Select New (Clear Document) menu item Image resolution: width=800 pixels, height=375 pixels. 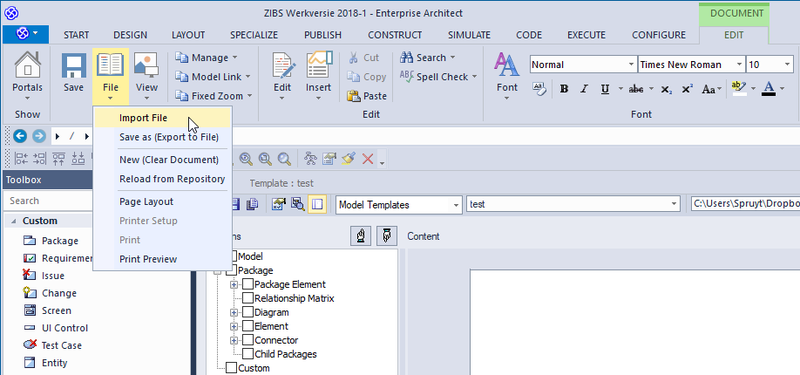point(162,160)
